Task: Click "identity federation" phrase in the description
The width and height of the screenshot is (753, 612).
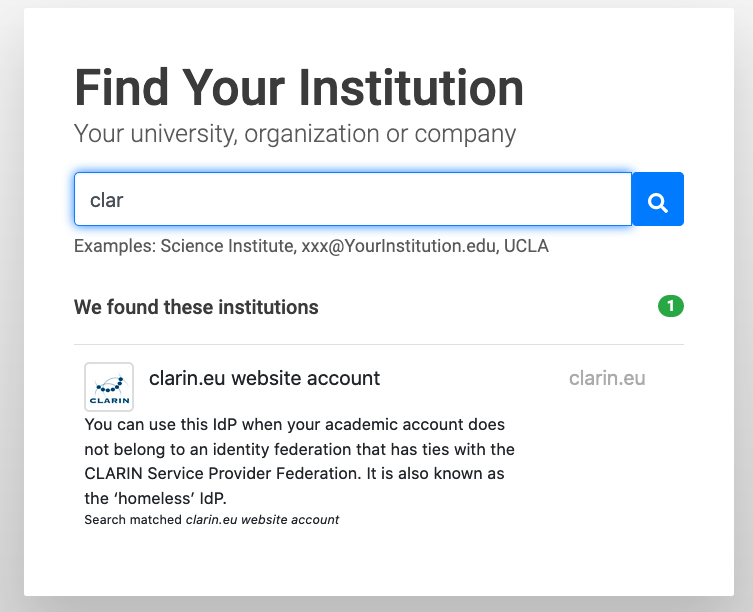Action: pos(293,450)
